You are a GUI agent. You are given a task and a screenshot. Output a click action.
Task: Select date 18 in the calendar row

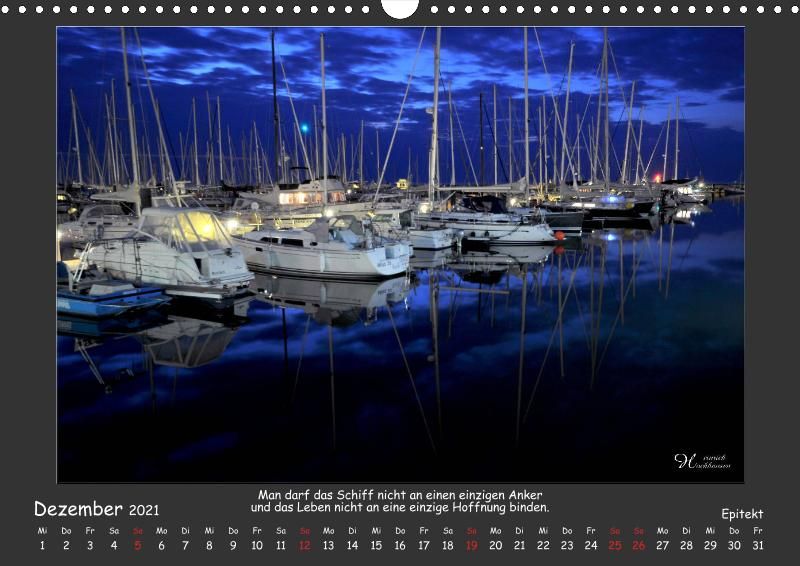(448, 545)
